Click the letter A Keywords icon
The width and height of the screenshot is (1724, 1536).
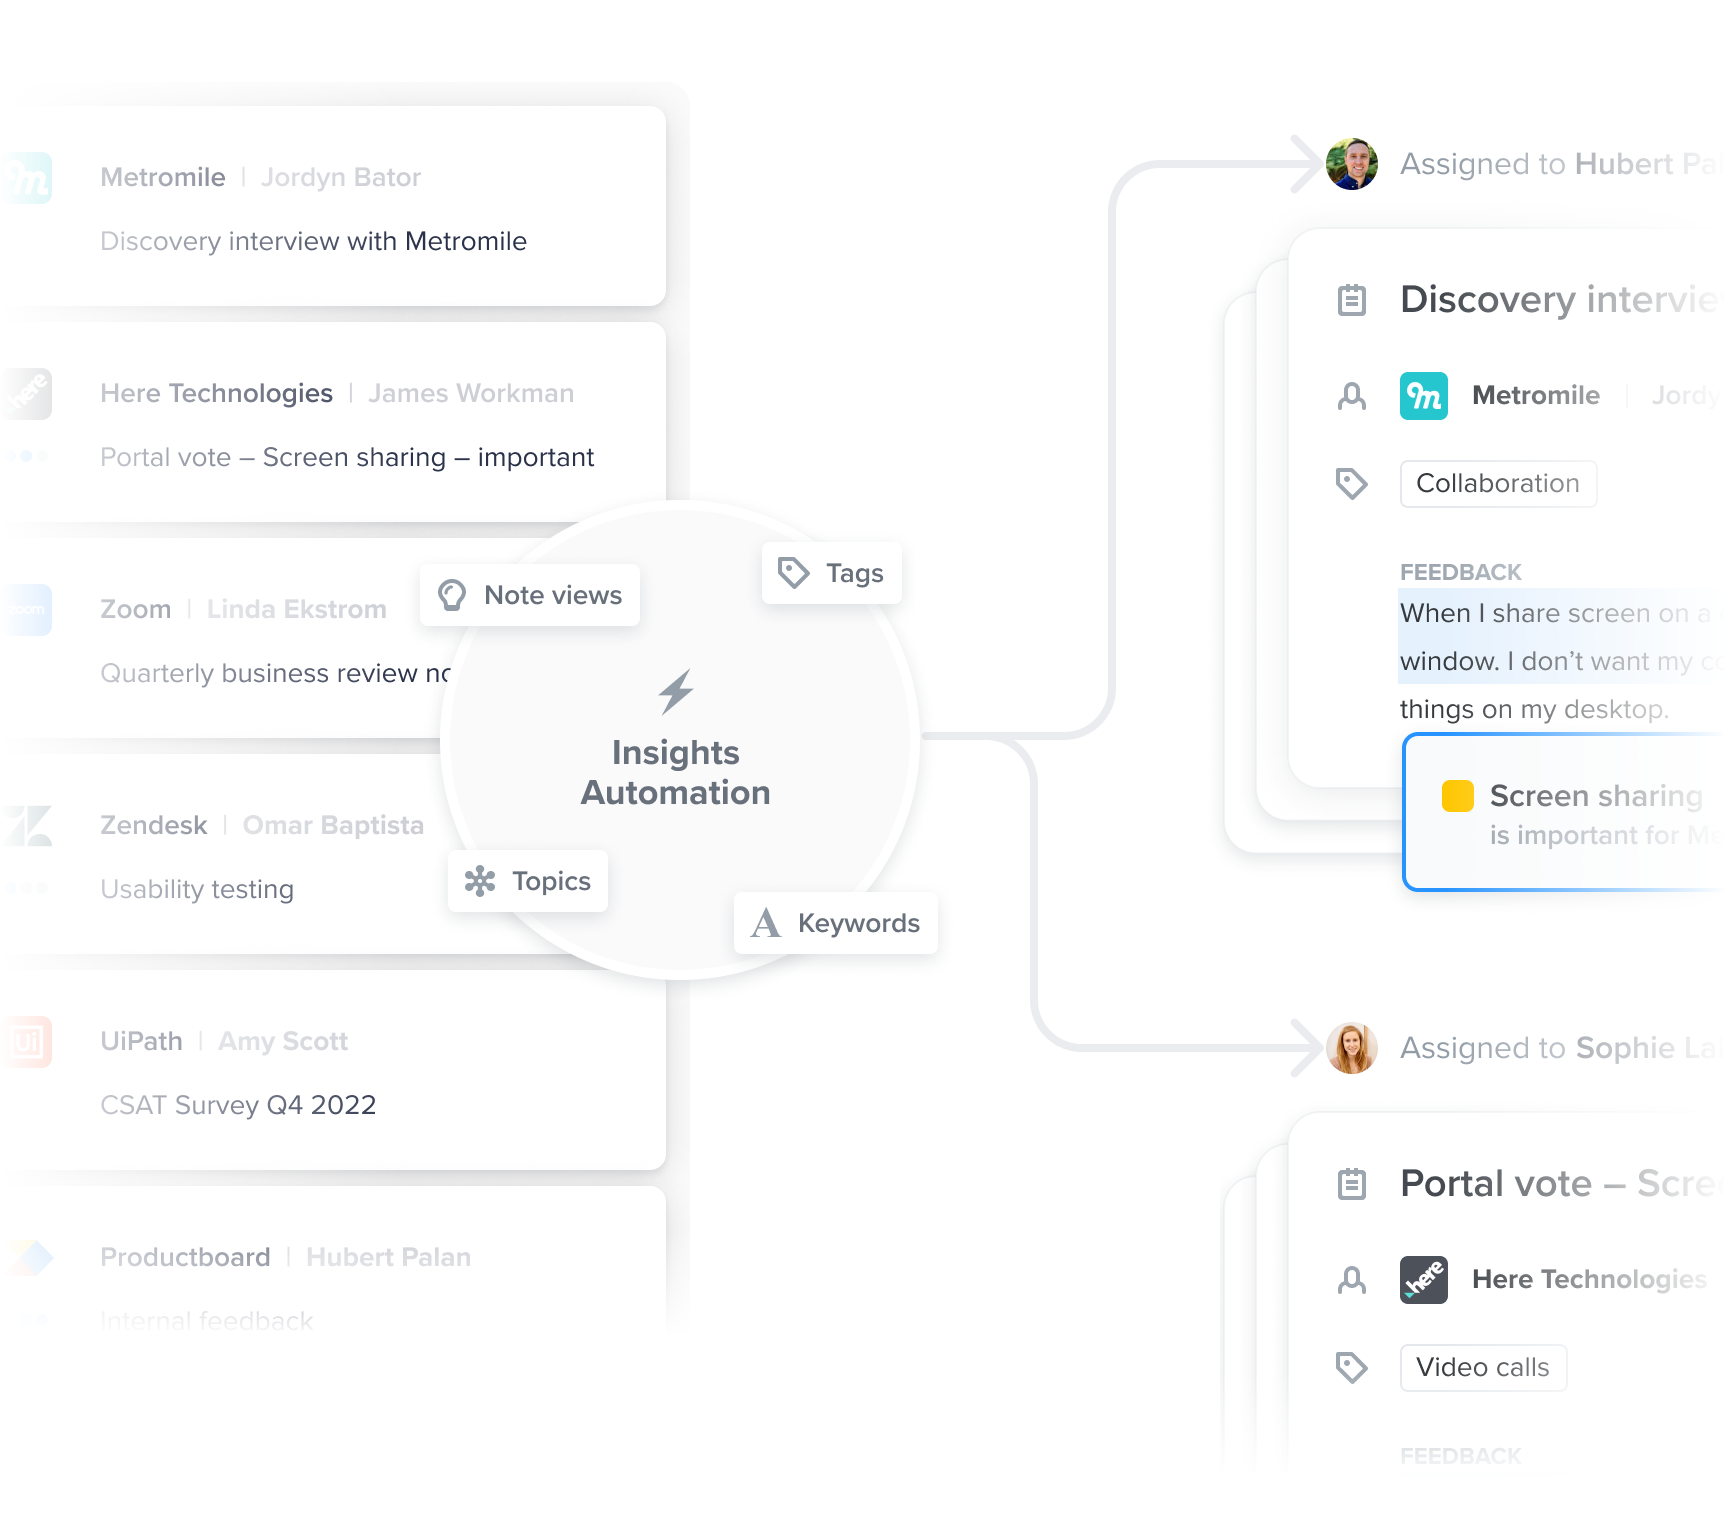pyautogui.click(x=766, y=923)
